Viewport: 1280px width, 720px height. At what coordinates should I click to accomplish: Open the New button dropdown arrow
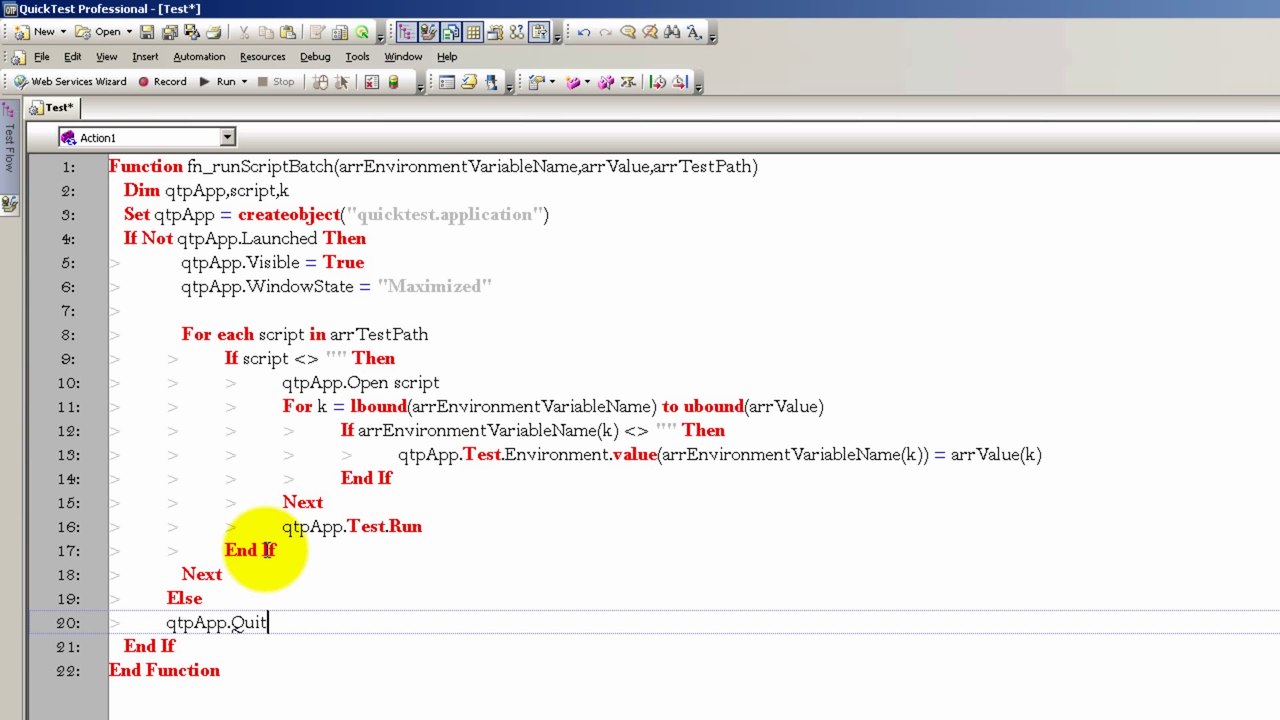click(63, 32)
